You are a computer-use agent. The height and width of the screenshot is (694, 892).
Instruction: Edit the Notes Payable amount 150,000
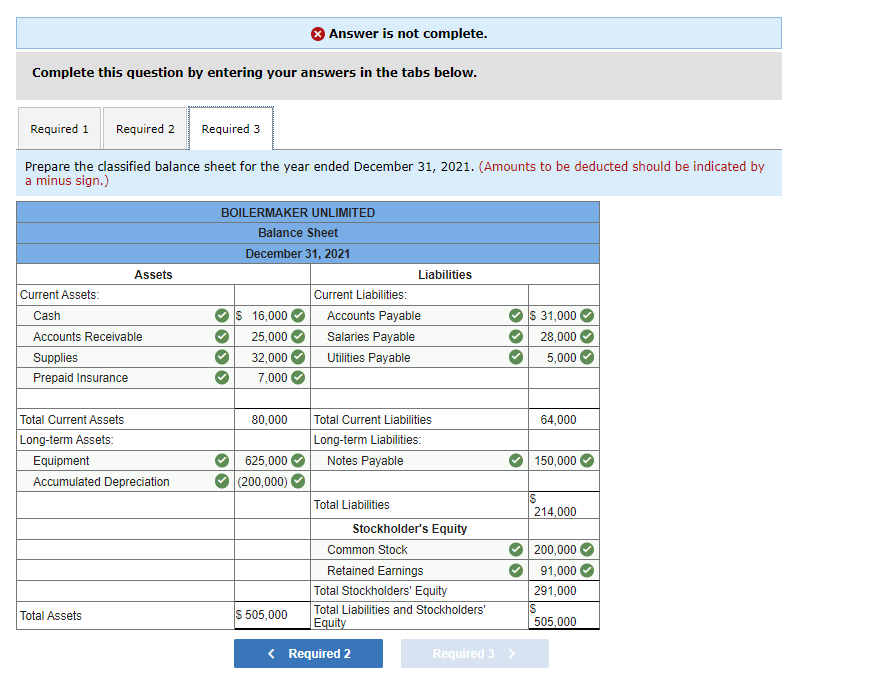564,461
